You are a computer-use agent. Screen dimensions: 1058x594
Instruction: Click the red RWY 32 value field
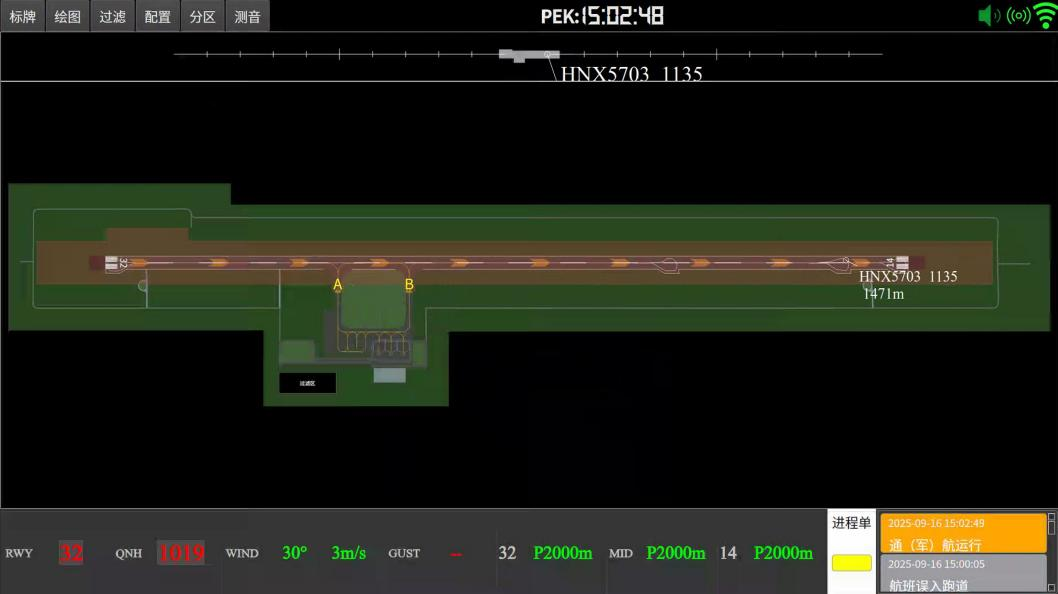click(71, 553)
